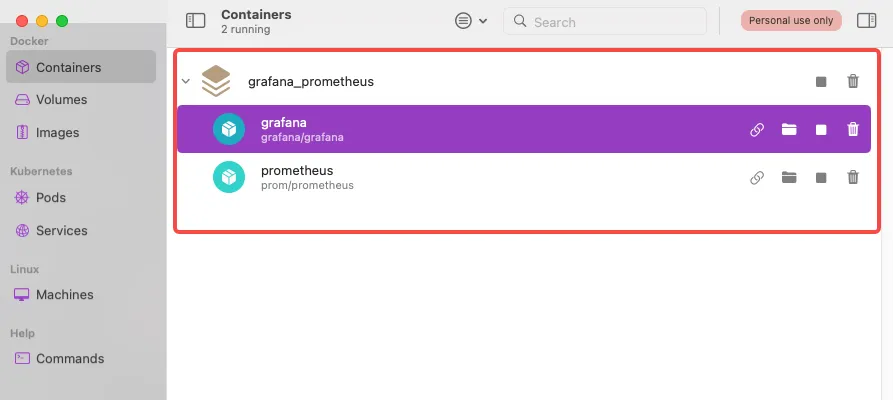Delete the prometheus container

pyautogui.click(x=853, y=177)
